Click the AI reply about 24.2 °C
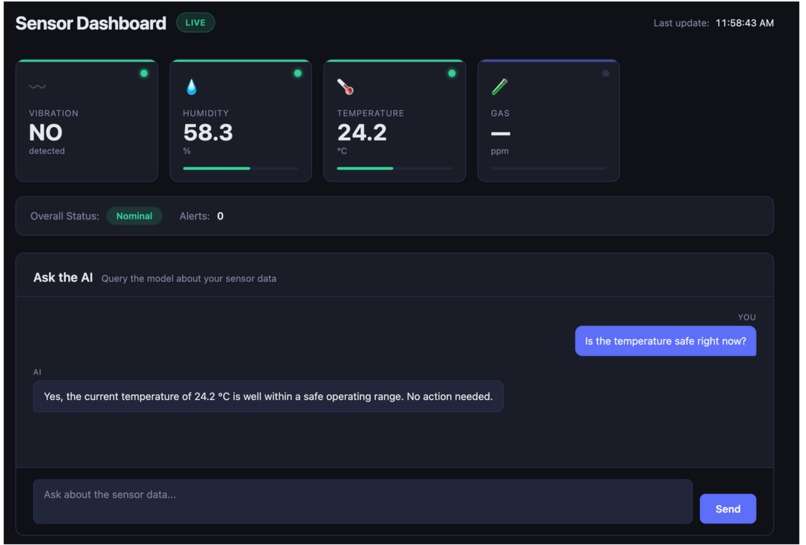The height and width of the screenshot is (545, 806). pyautogui.click(x=268, y=396)
